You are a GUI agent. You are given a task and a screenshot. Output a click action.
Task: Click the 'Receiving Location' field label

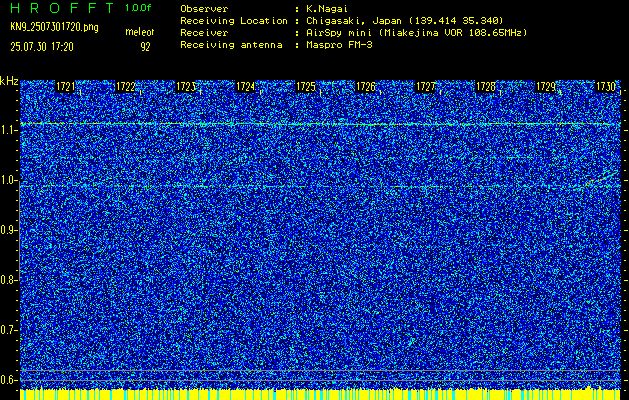coord(234,21)
